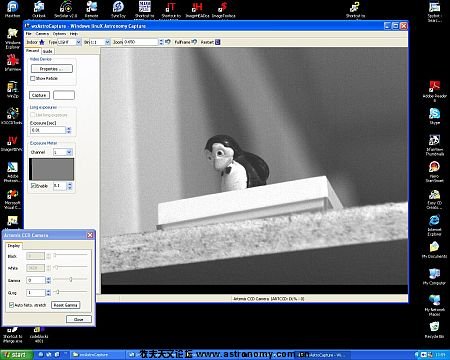Click the Indoor star icon in toolbar
The image size is (450, 360).
[x=42, y=42]
